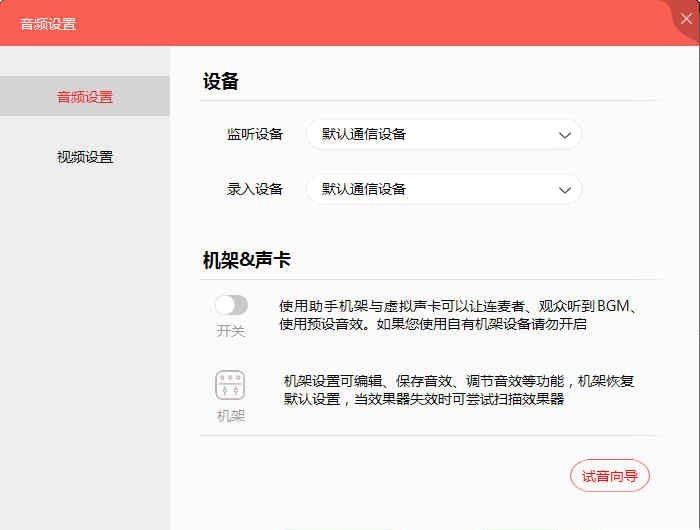This screenshot has width=700, height=530.
Task: Click the 机架&声卡 section heading
Action: (247, 260)
